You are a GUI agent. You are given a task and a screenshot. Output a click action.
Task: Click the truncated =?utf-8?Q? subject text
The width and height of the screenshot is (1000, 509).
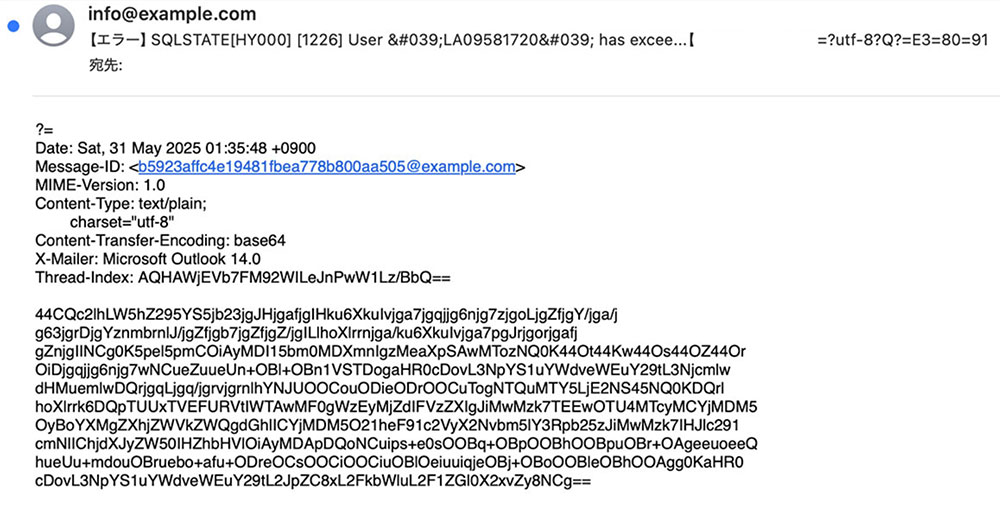[x=902, y=41]
